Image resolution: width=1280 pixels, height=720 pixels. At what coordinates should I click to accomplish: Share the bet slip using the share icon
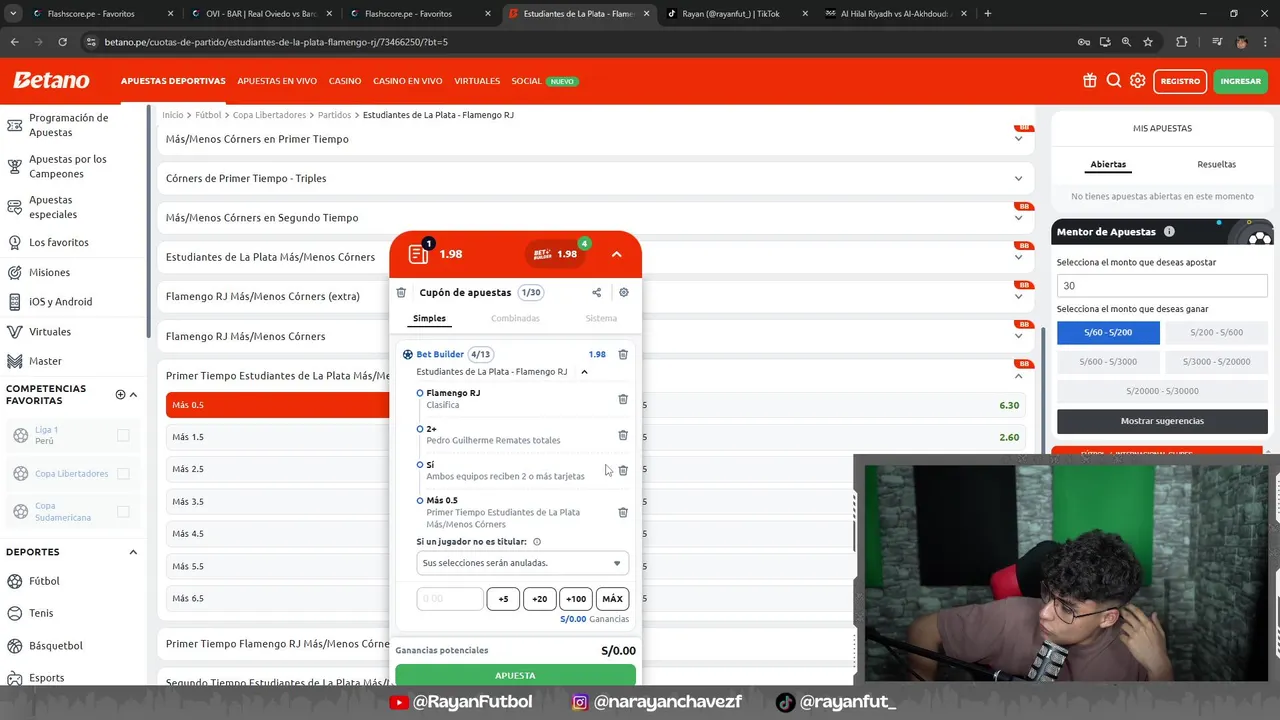click(597, 293)
